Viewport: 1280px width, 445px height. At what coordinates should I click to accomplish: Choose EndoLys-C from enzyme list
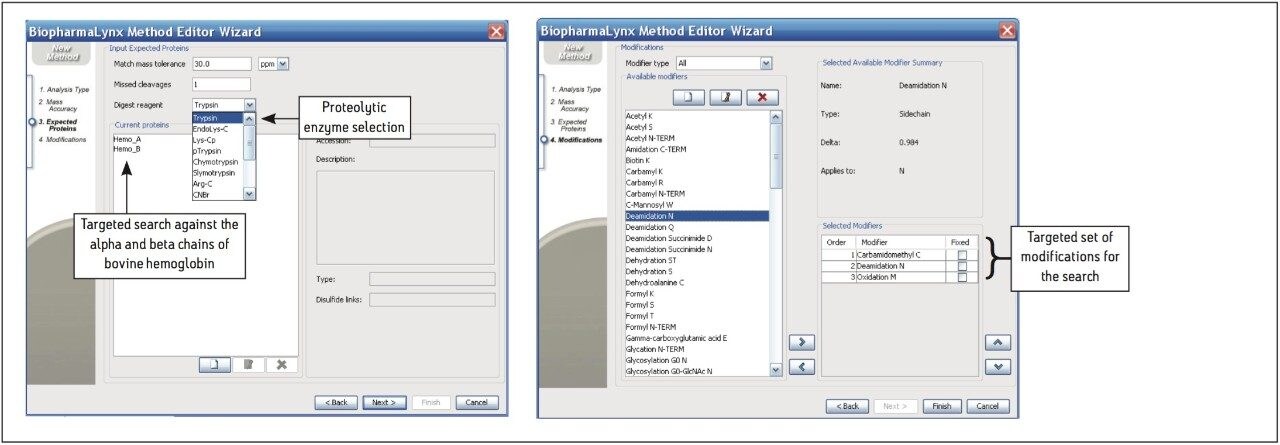[218, 128]
